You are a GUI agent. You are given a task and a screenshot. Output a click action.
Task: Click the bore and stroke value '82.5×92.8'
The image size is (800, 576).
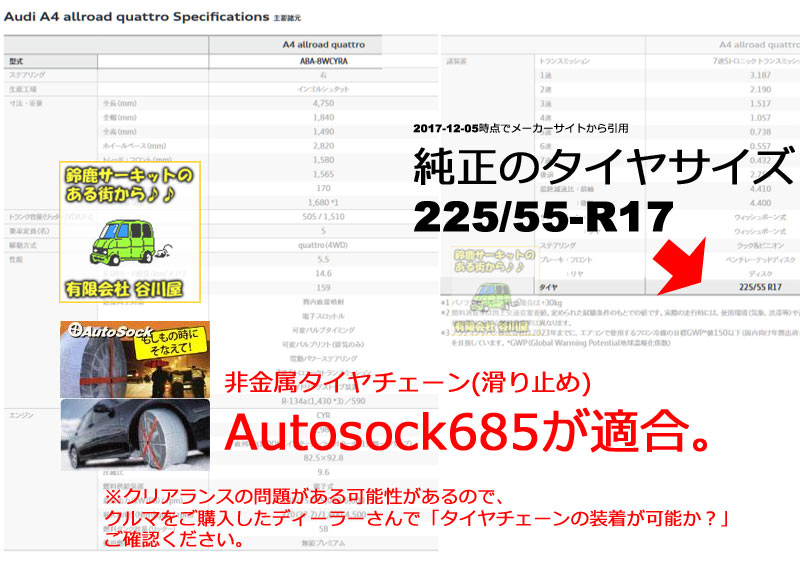323,458
